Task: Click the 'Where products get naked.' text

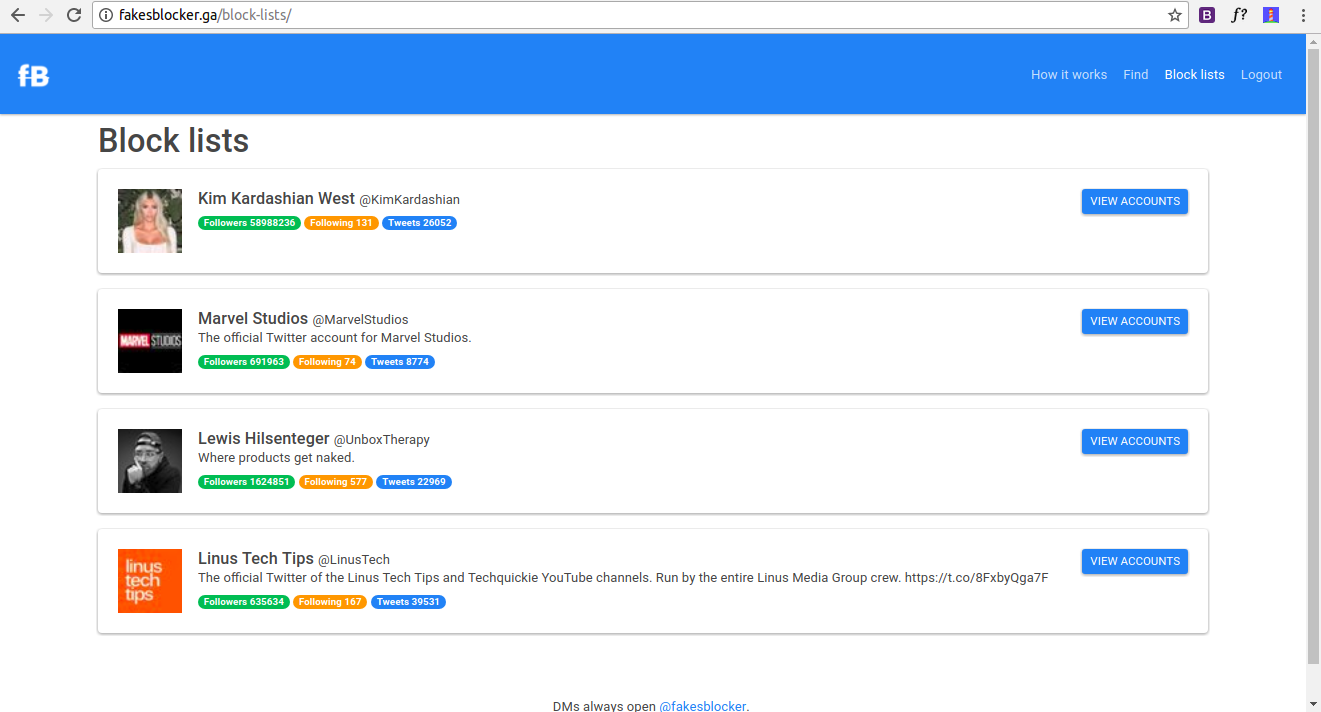Action: [x=276, y=458]
